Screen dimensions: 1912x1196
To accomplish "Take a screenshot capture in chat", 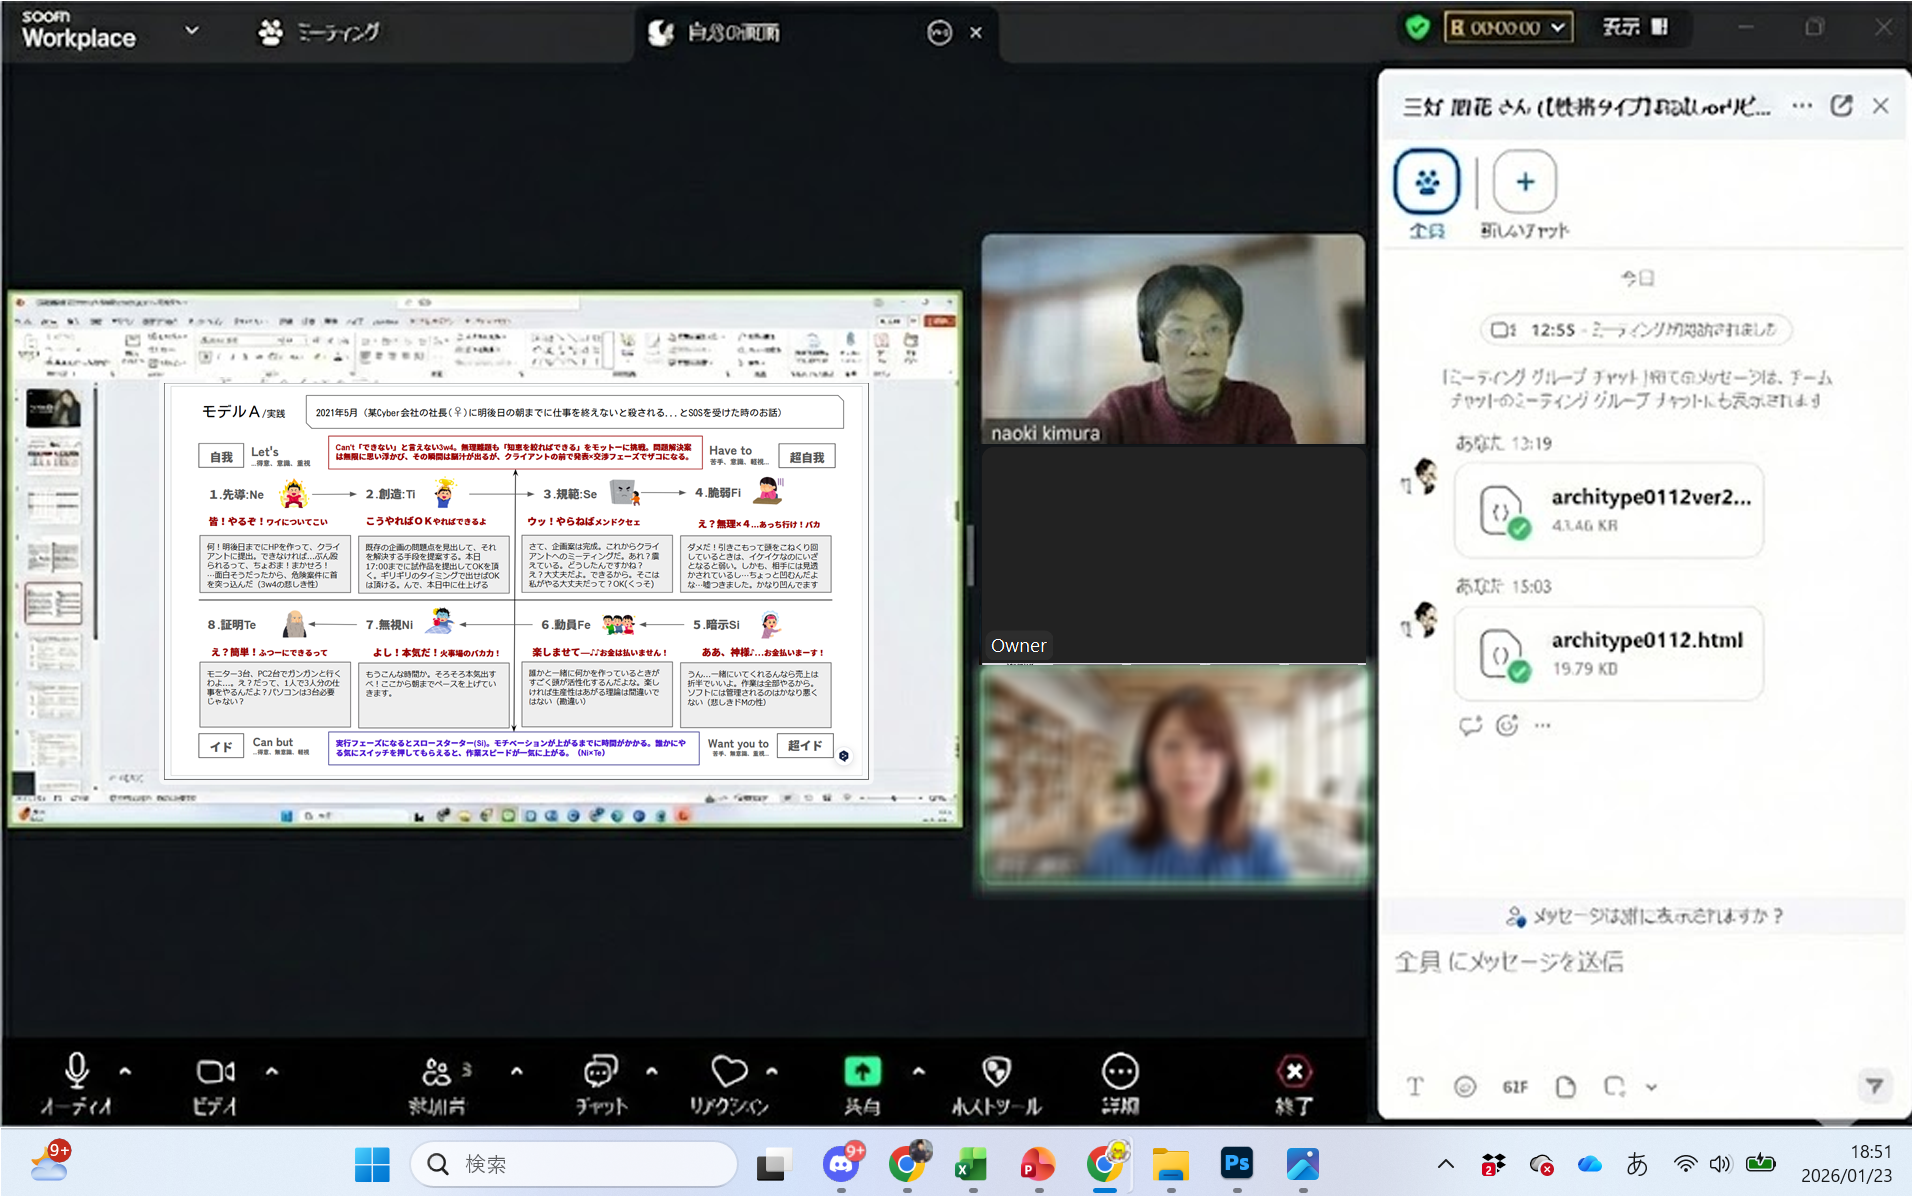I will [1614, 1086].
